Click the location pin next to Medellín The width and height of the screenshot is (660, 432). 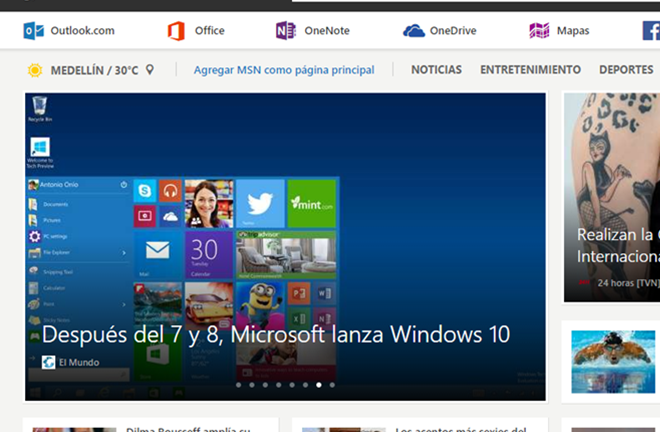(x=149, y=69)
